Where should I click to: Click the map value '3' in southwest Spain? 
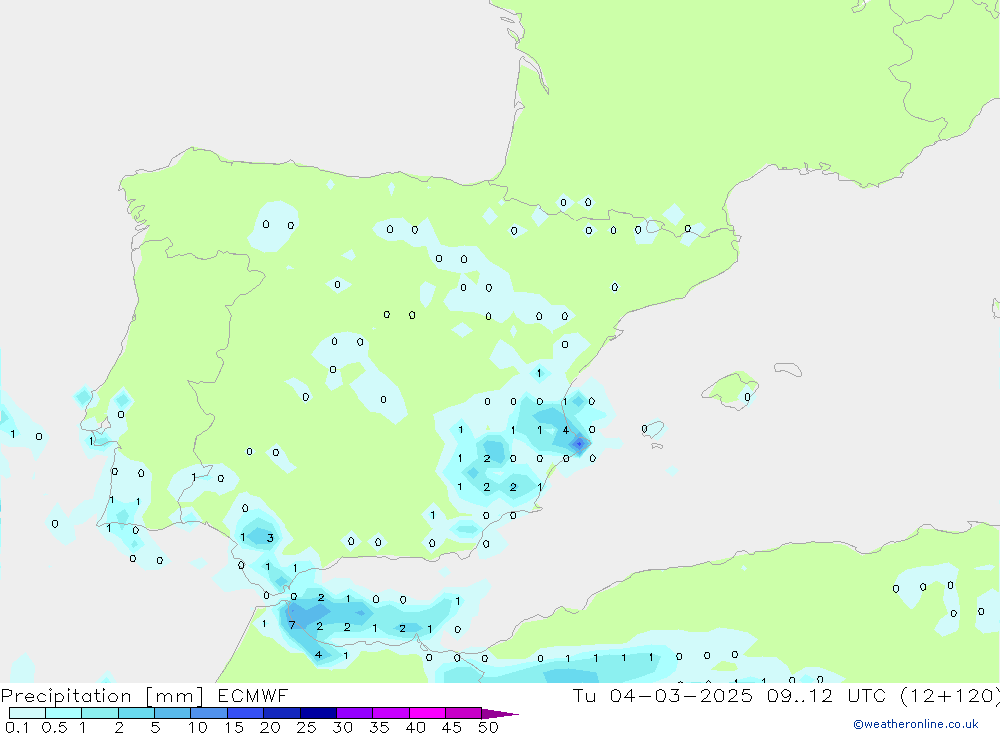pyautogui.click(x=270, y=538)
